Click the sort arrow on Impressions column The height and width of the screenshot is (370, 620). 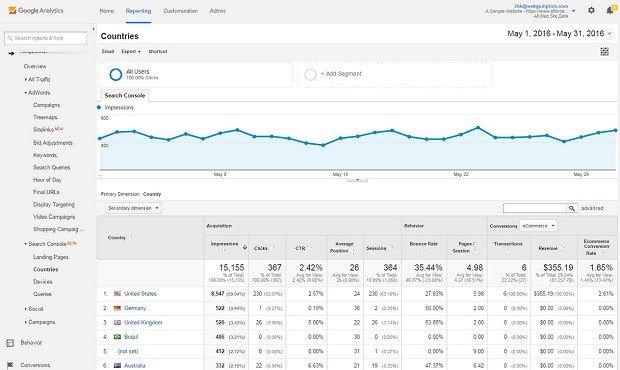point(245,247)
